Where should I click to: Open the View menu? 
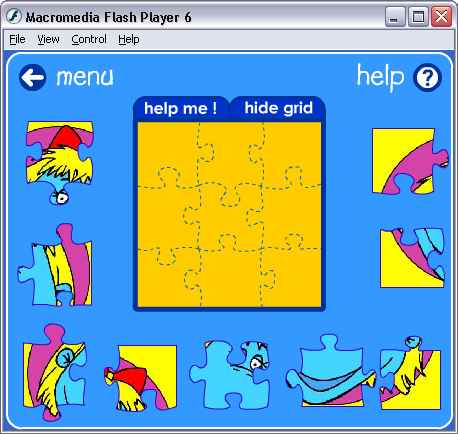(48, 39)
